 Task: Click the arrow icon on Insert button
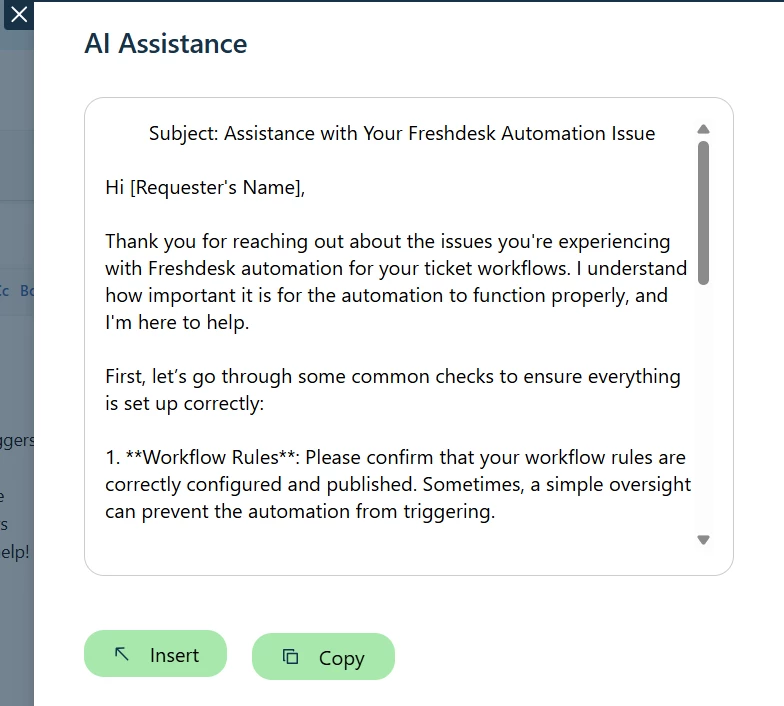click(122, 654)
